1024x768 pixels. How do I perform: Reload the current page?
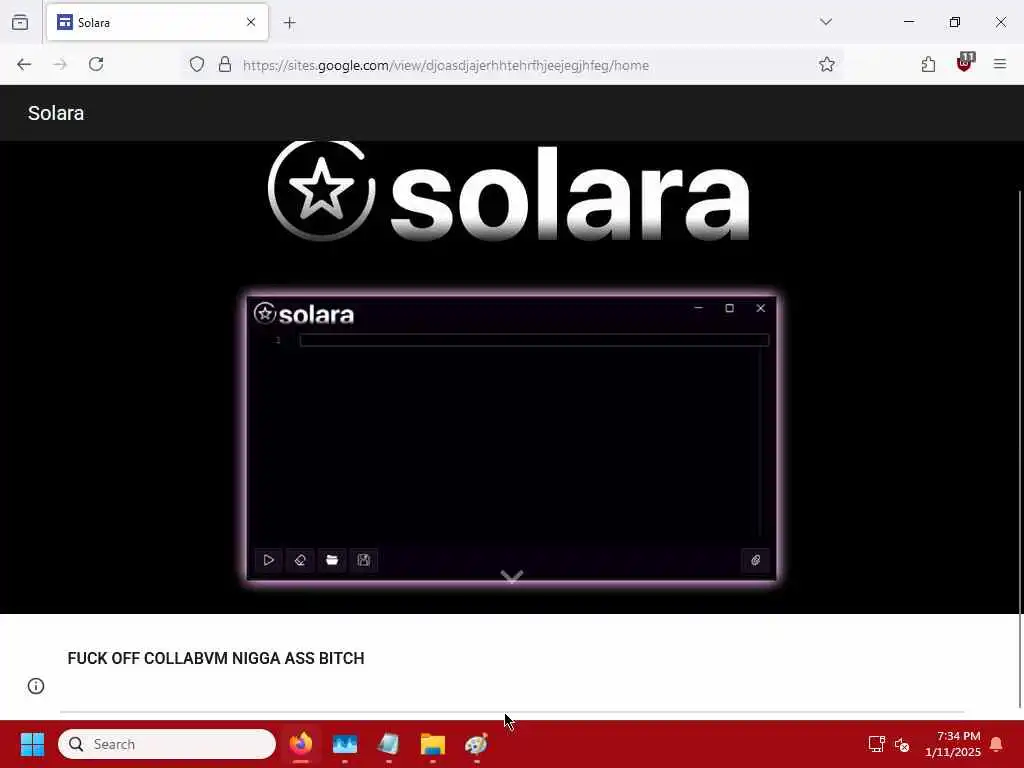(96, 64)
